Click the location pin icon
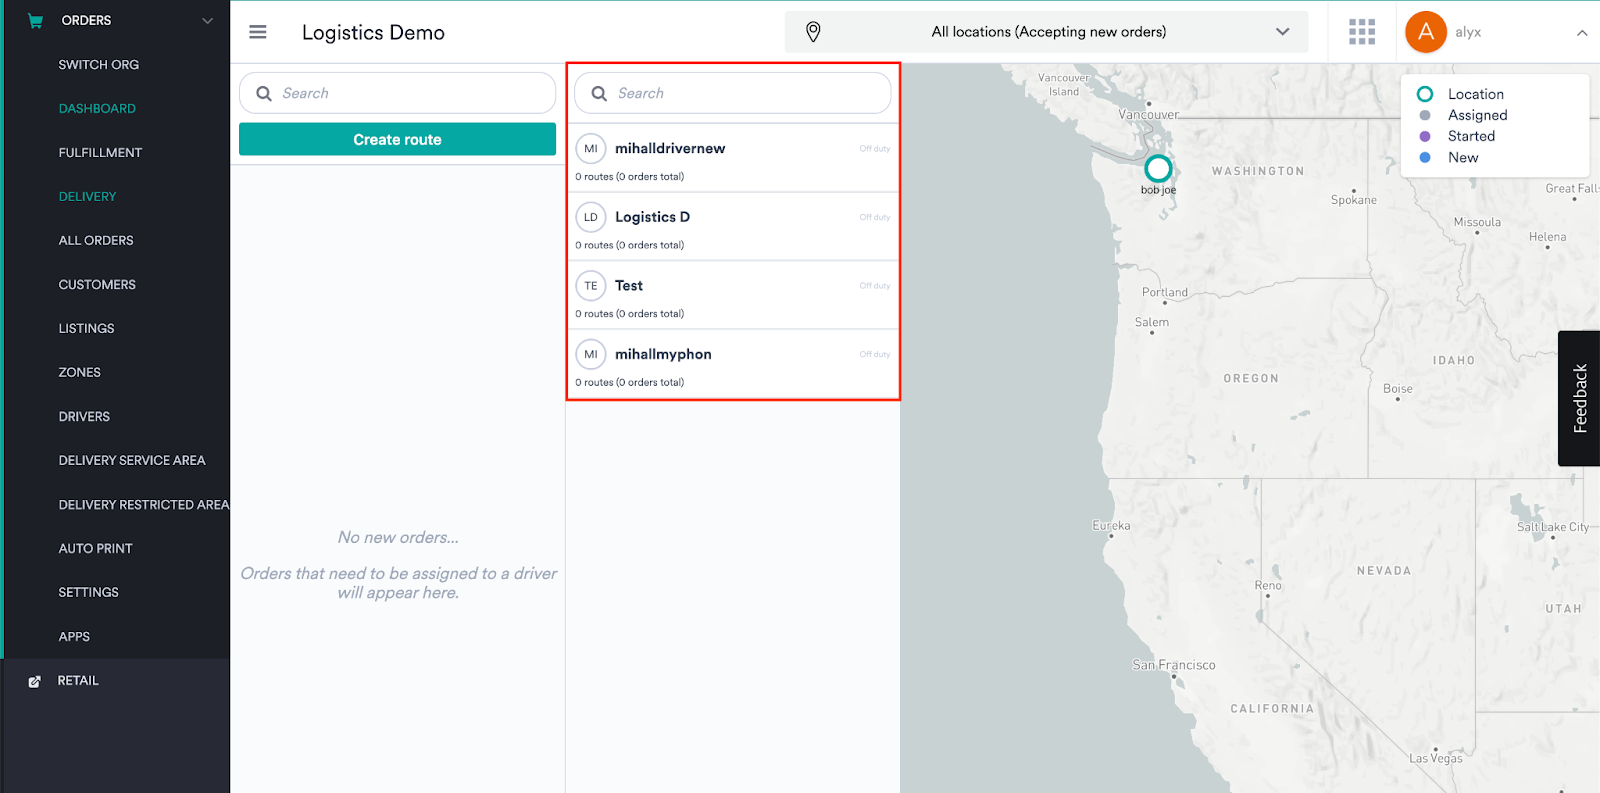 click(x=813, y=32)
